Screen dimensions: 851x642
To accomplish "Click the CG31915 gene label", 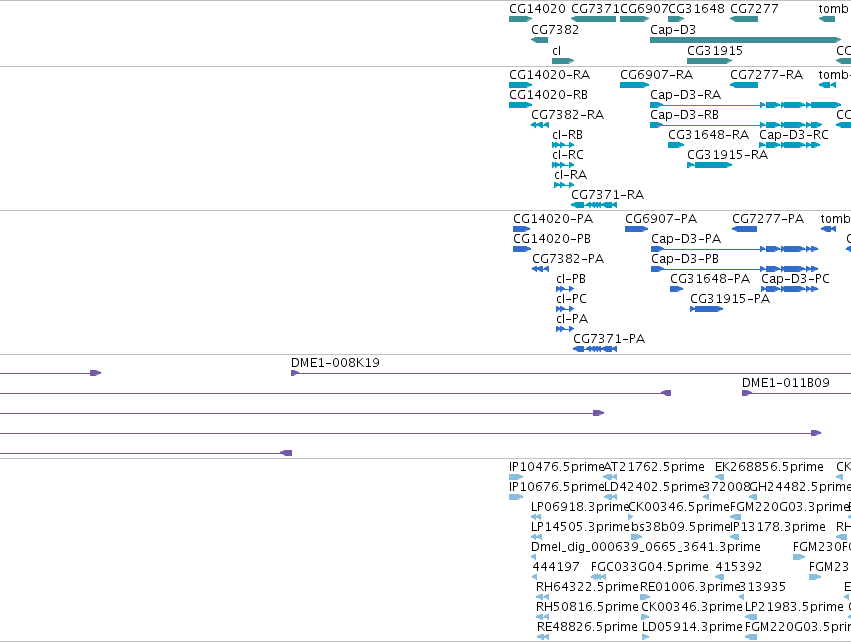I will click(x=715, y=51).
